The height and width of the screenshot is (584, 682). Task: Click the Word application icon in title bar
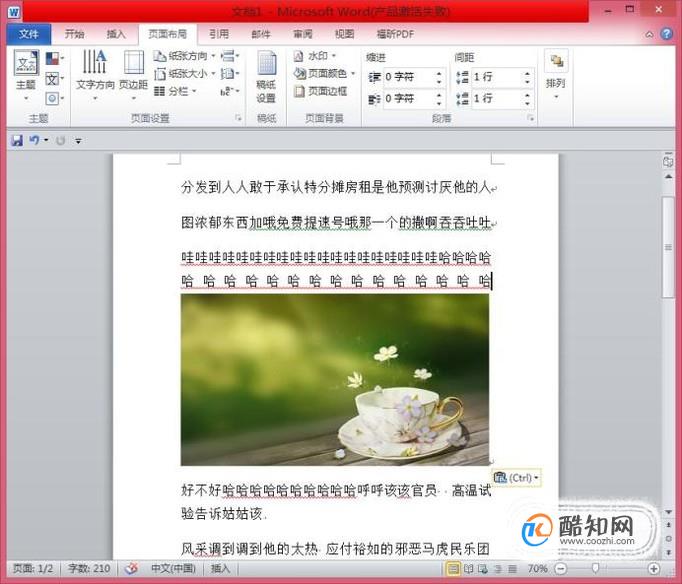(14, 12)
